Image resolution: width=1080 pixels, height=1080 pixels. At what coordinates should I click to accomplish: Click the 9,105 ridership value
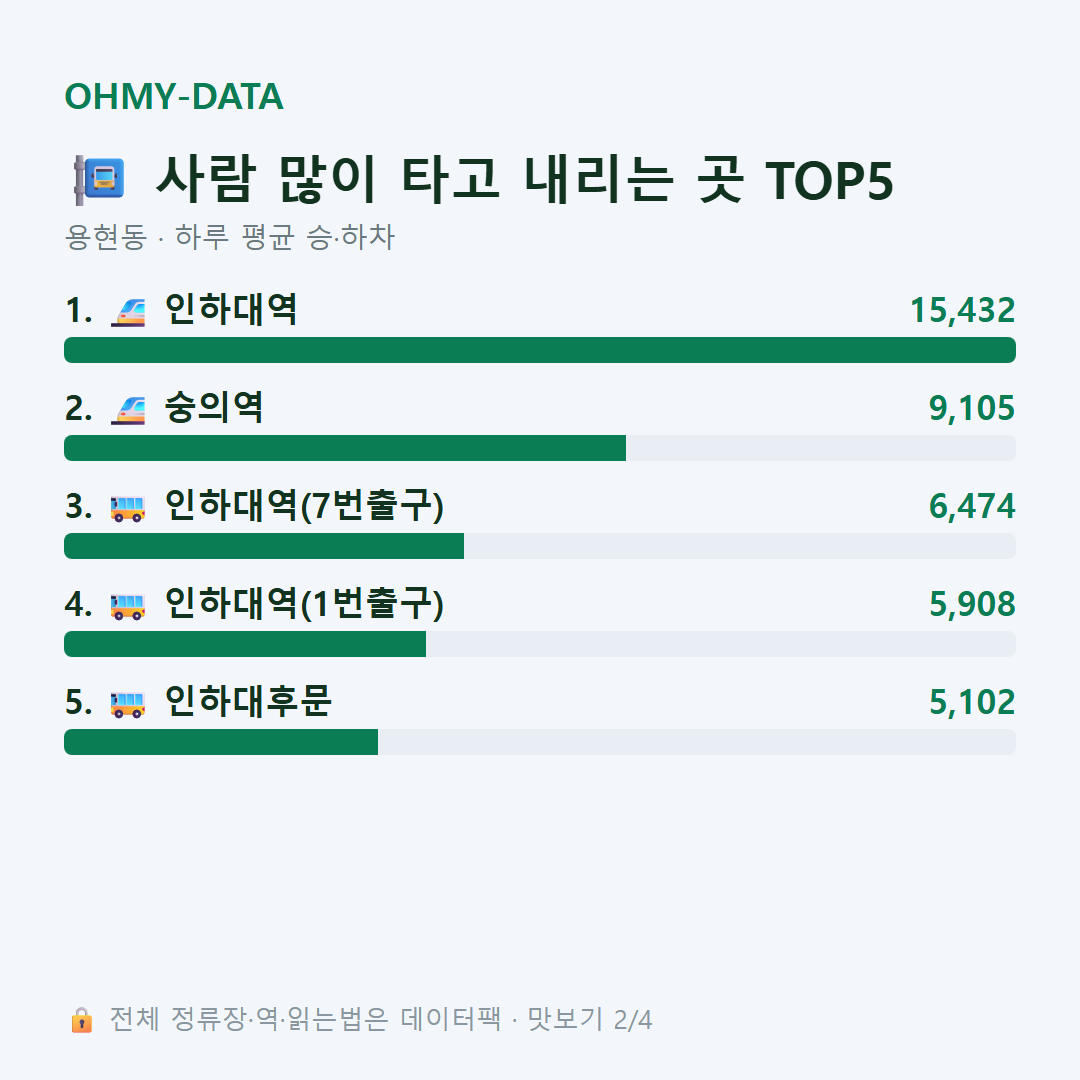972,408
